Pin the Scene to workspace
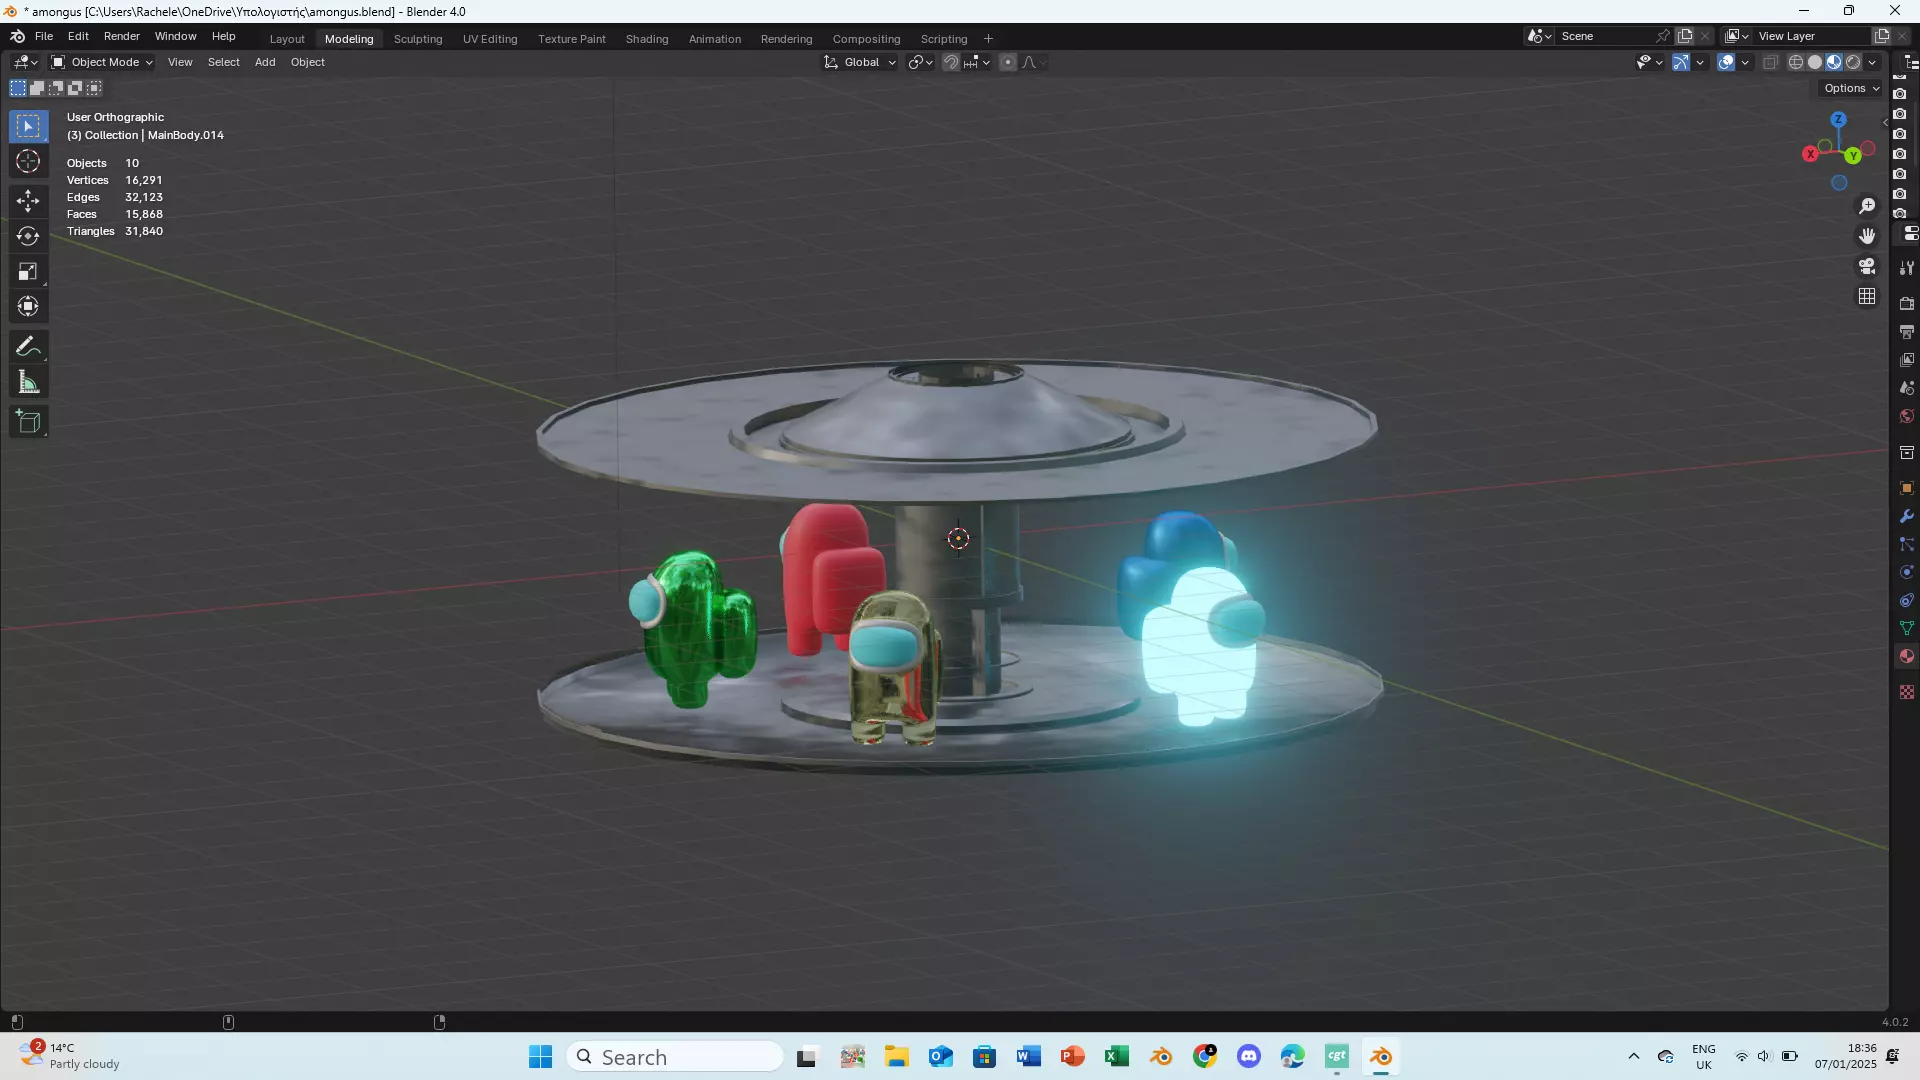Screen dimensions: 1920x1080 tap(1662, 36)
